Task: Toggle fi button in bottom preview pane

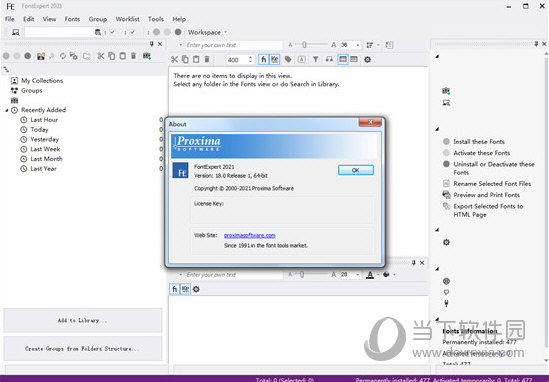Action: coord(174,289)
